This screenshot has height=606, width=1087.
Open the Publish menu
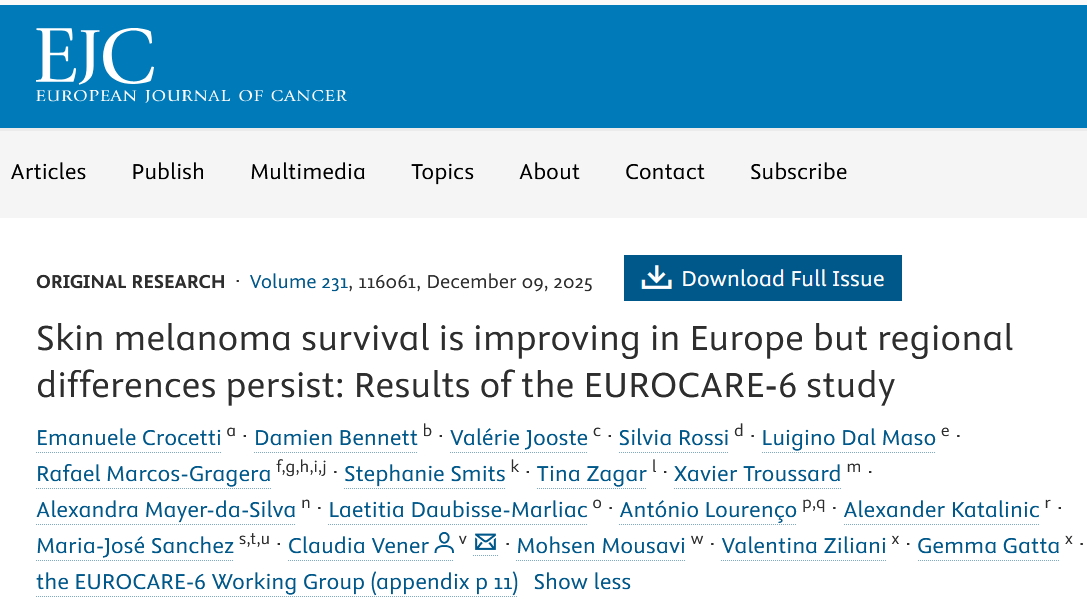pyautogui.click(x=168, y=172)
